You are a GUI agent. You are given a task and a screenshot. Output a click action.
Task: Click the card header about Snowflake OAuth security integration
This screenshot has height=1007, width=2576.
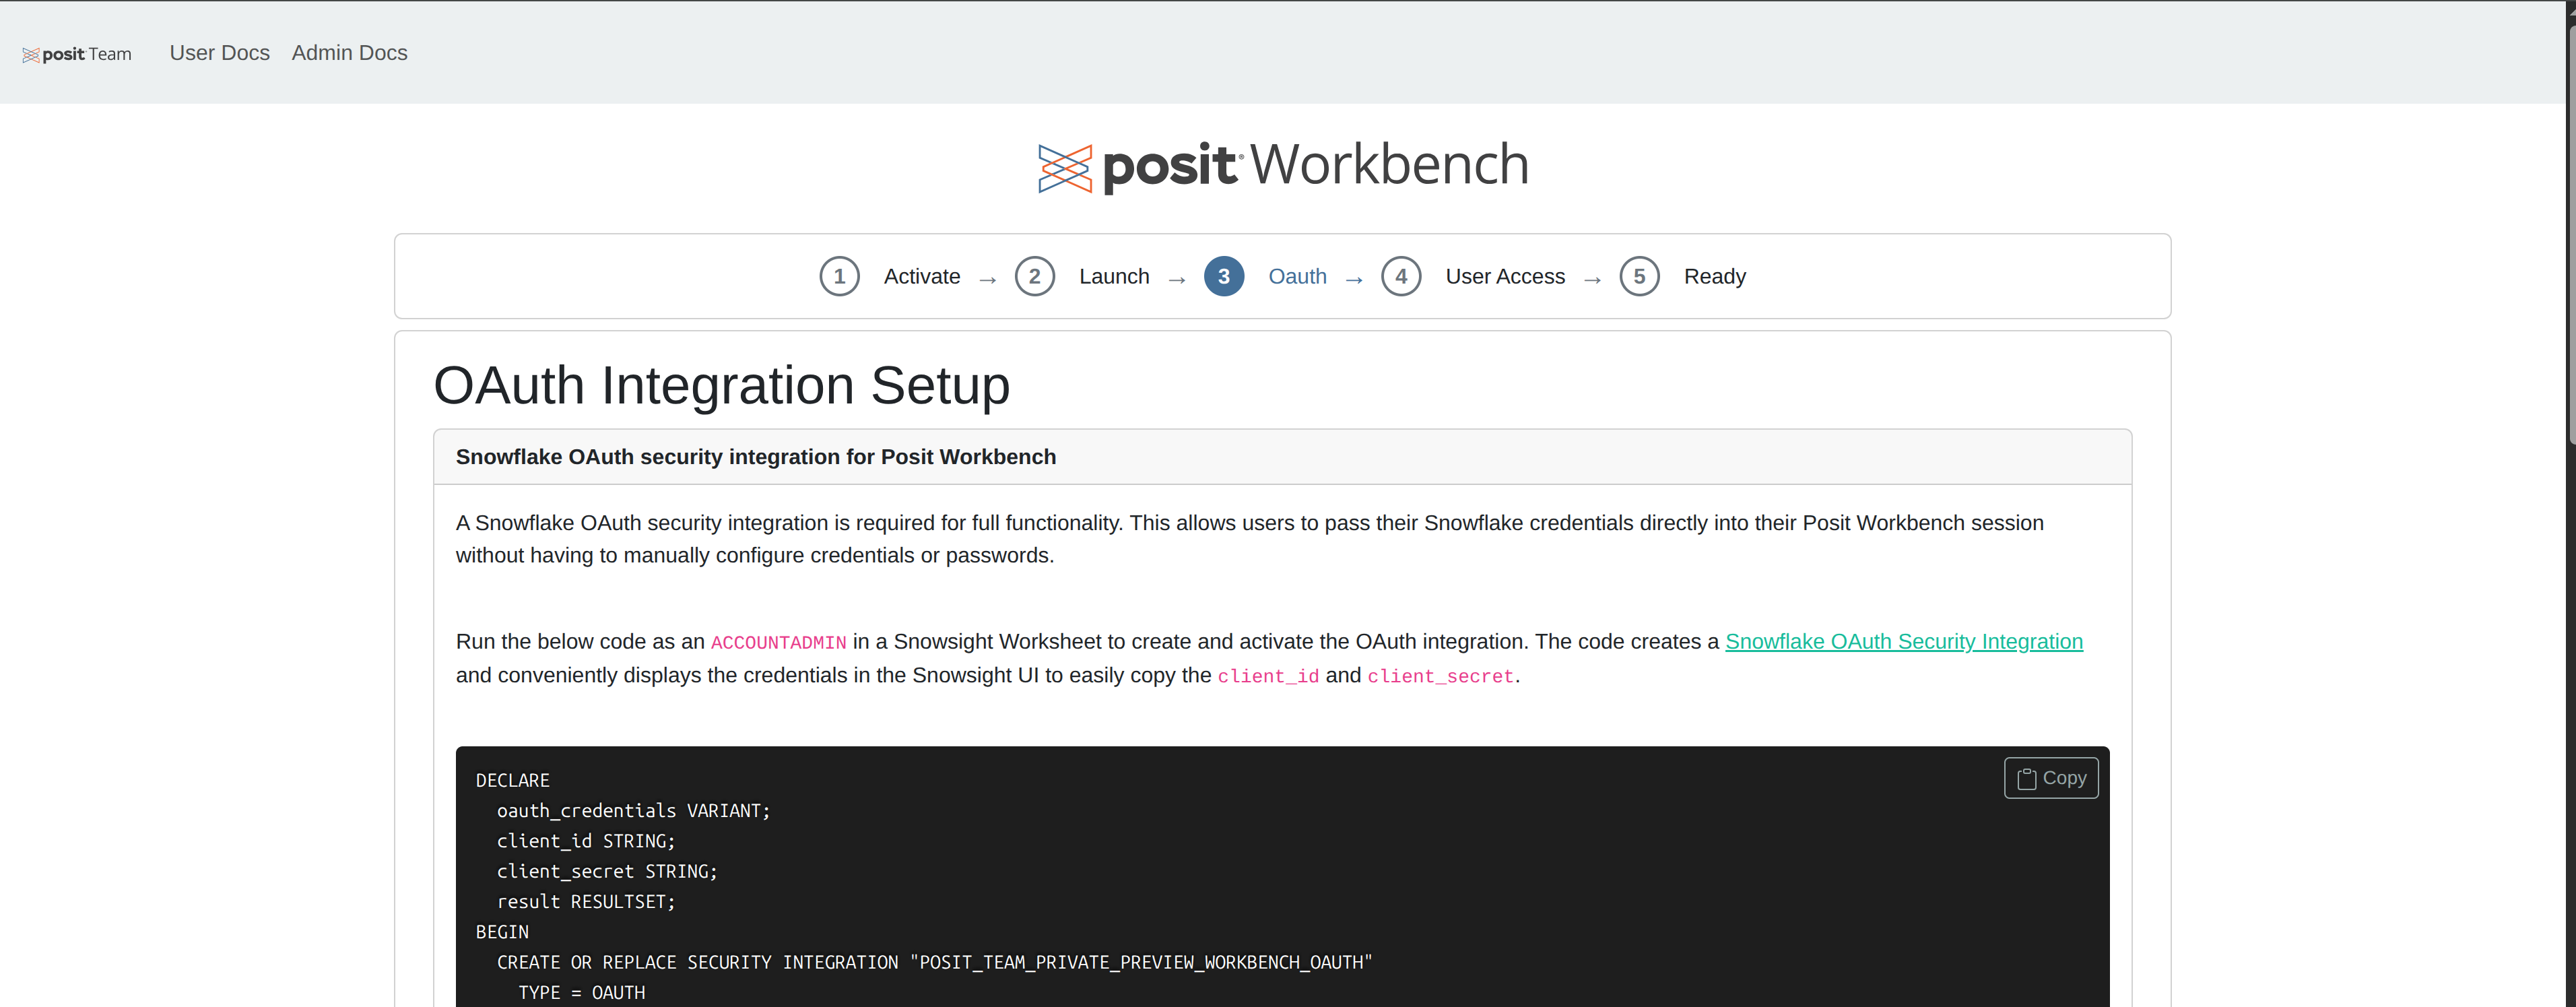(1282, 457)
